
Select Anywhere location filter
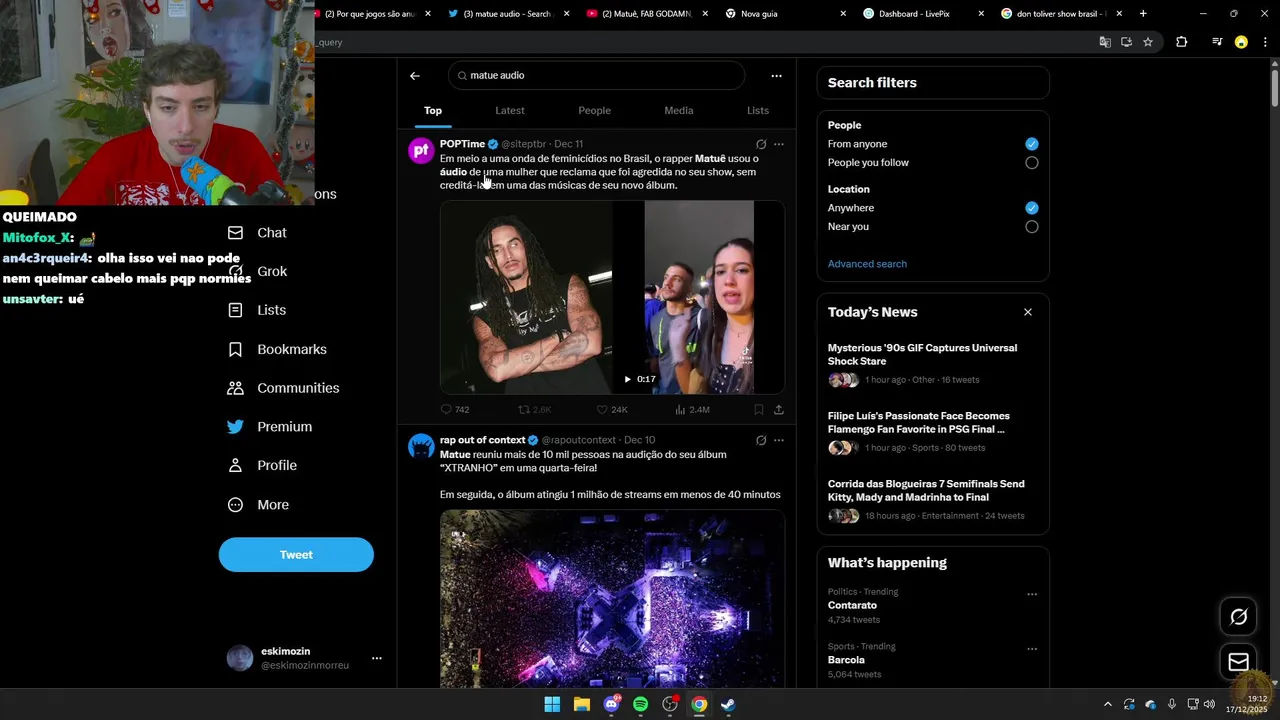[x=1032, y=208]
